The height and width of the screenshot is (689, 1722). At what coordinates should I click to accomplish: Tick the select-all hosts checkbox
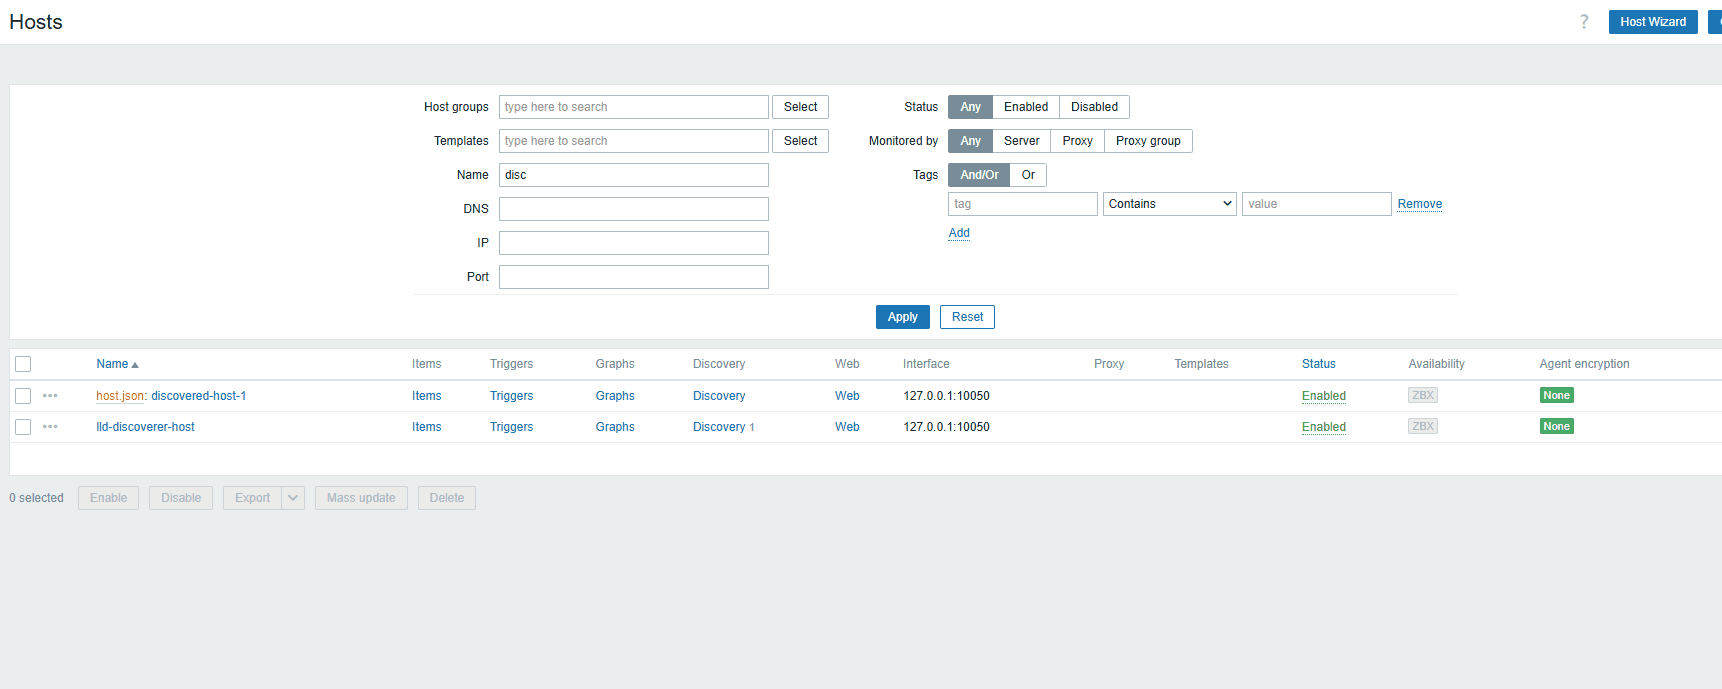click(x=23, y=364)
